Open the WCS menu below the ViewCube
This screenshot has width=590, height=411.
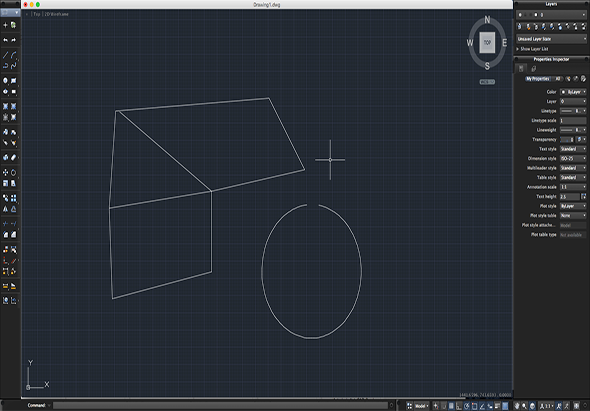click(487, 82)
